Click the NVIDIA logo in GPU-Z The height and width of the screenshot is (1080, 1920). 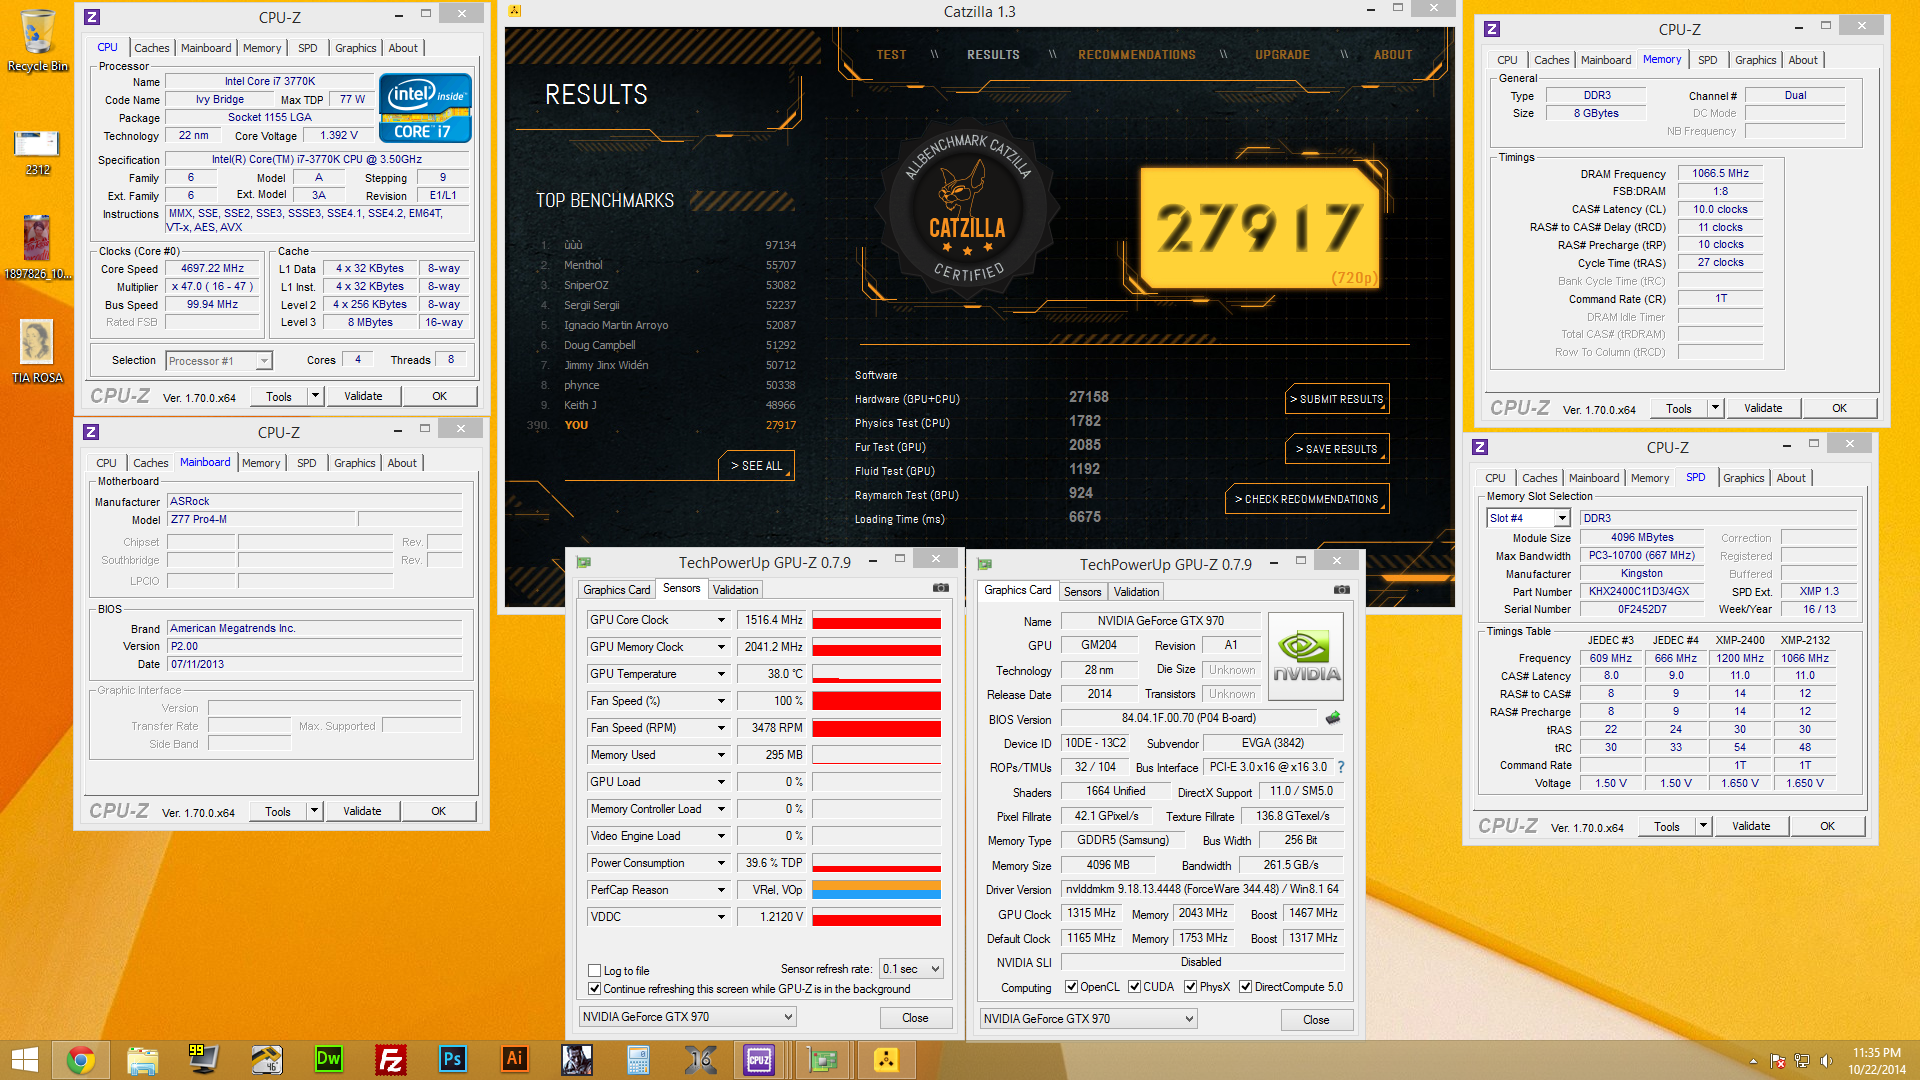(x=1306, y=656)
